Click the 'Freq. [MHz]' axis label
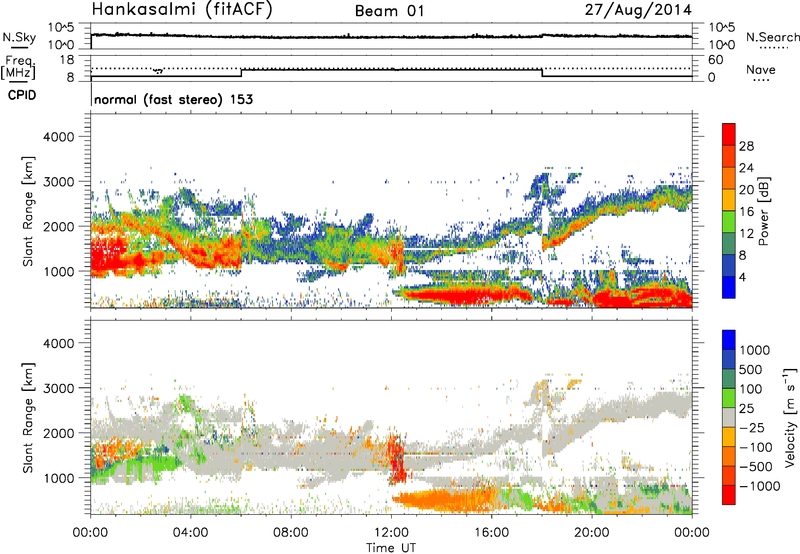Viewport: 800px width, 554px height. pos(18,68)
